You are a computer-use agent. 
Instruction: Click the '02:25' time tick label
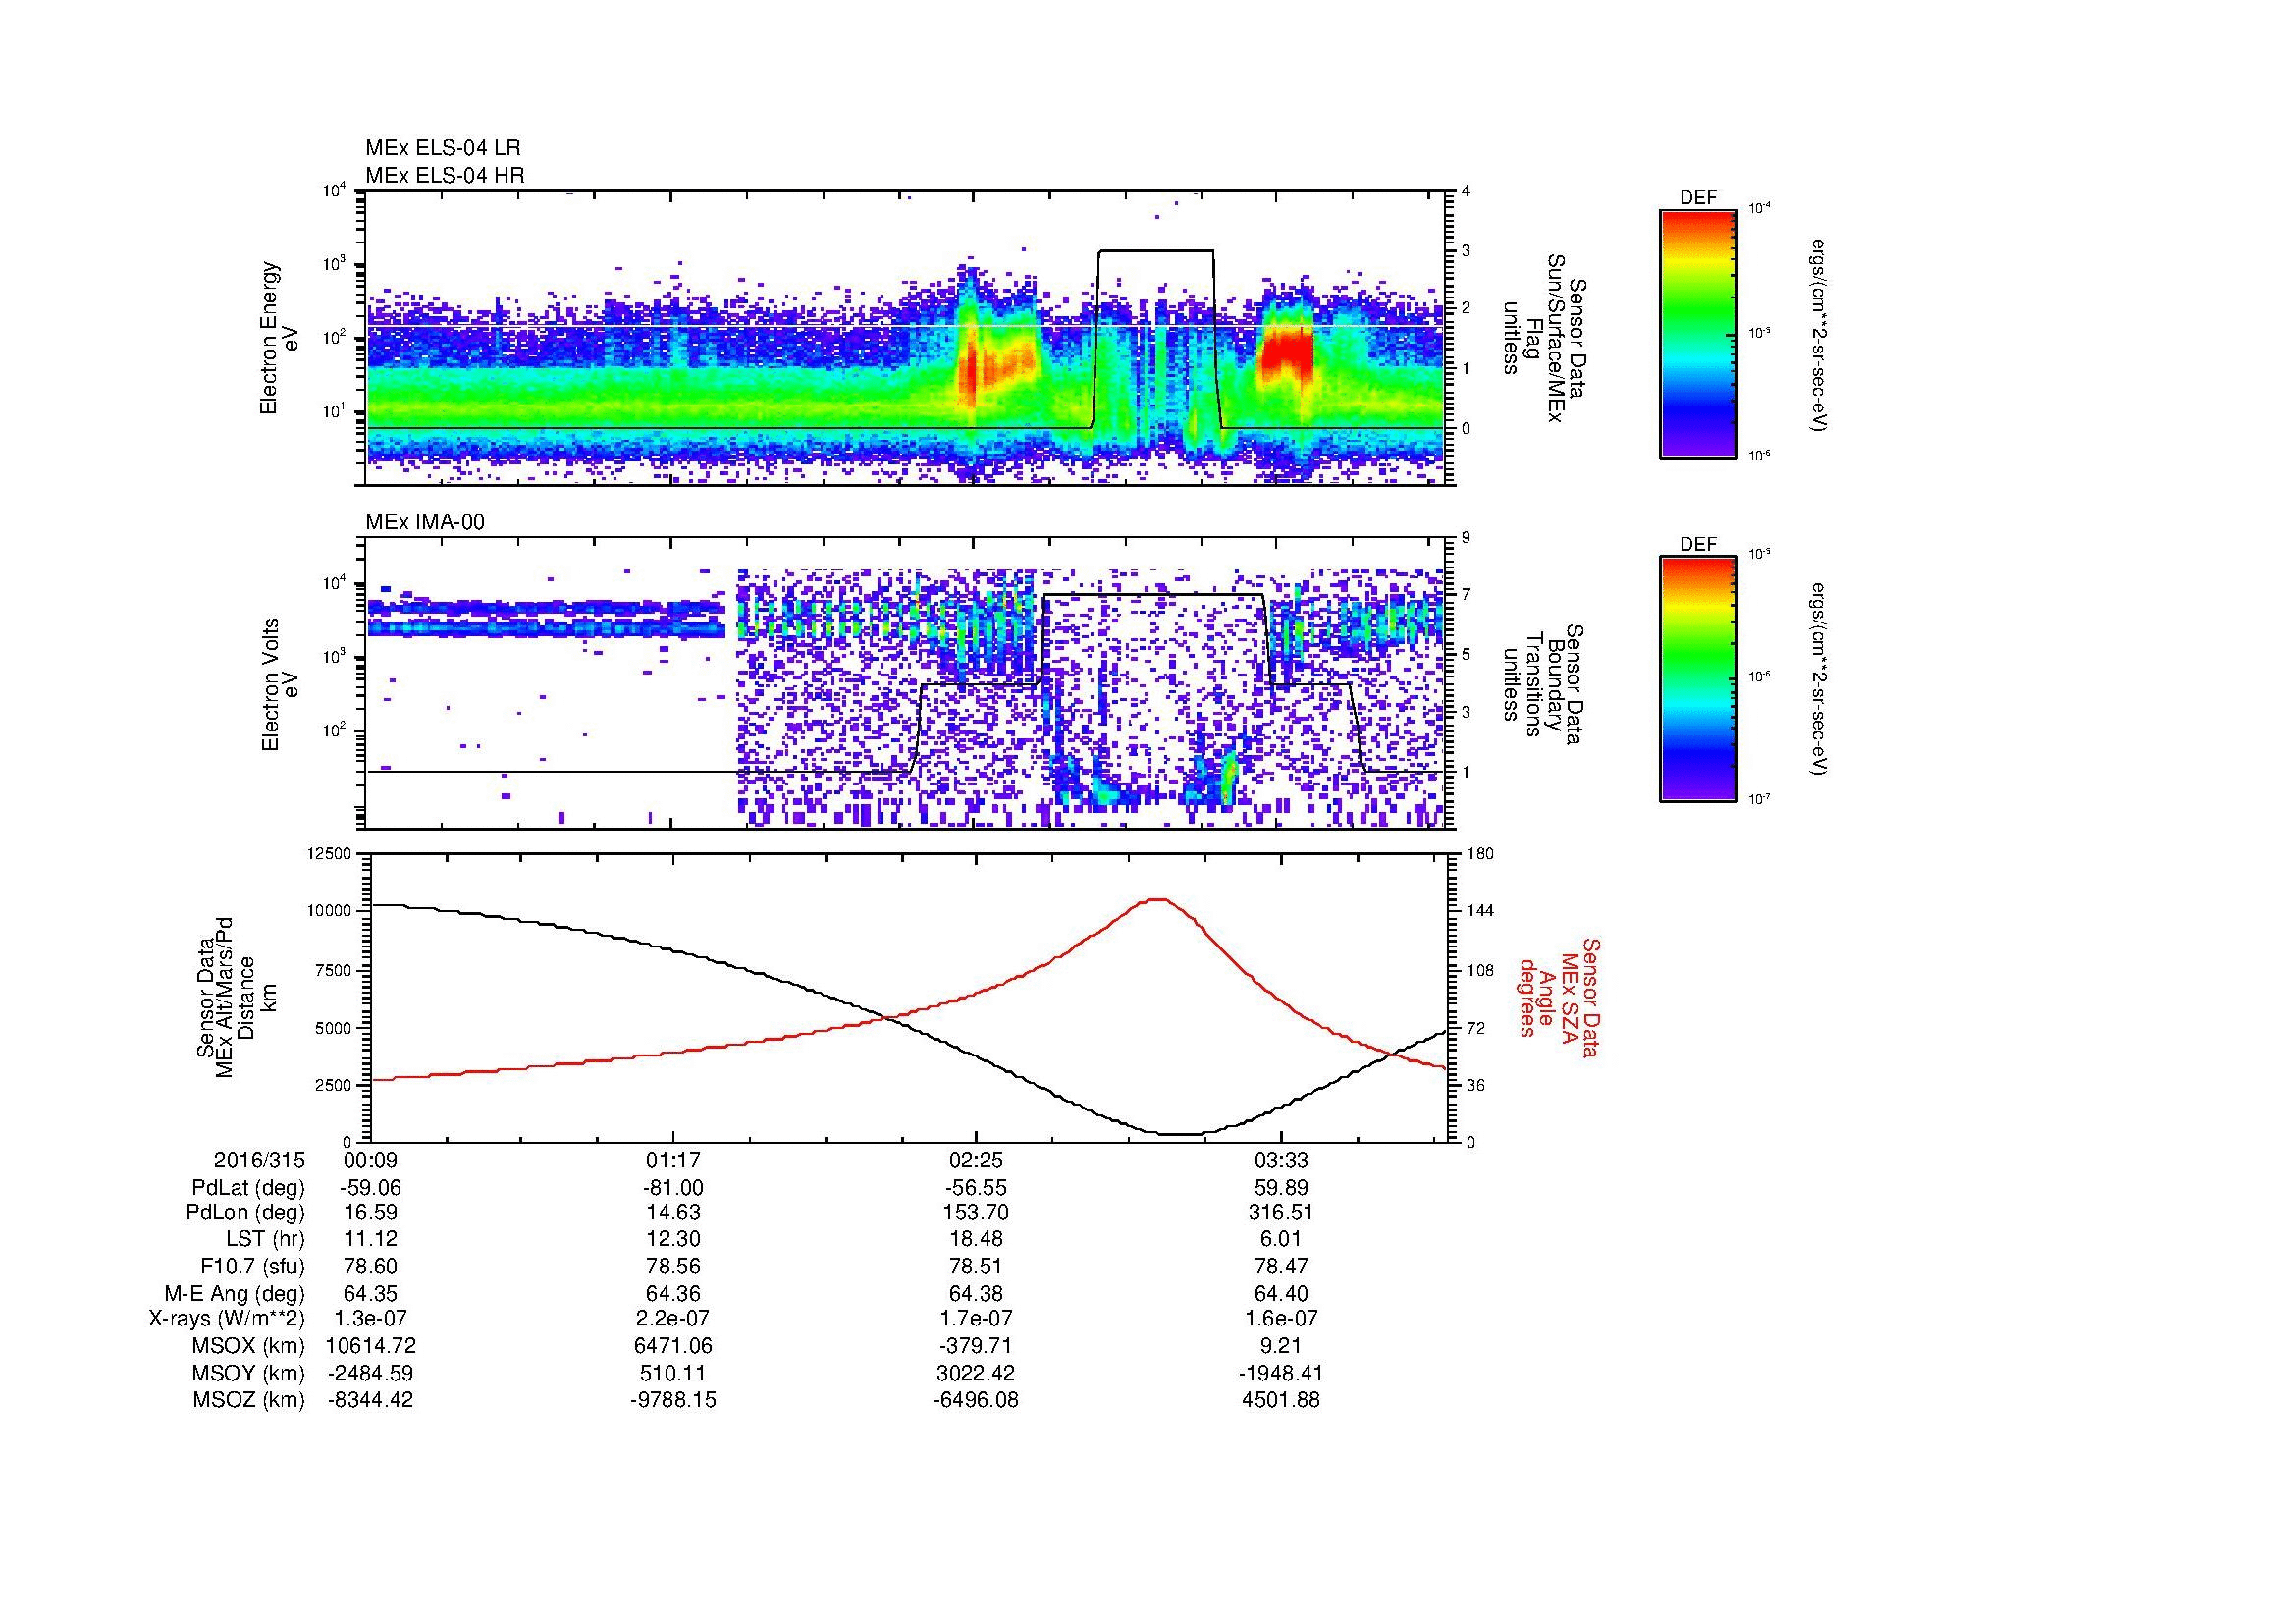point(976,1160)
